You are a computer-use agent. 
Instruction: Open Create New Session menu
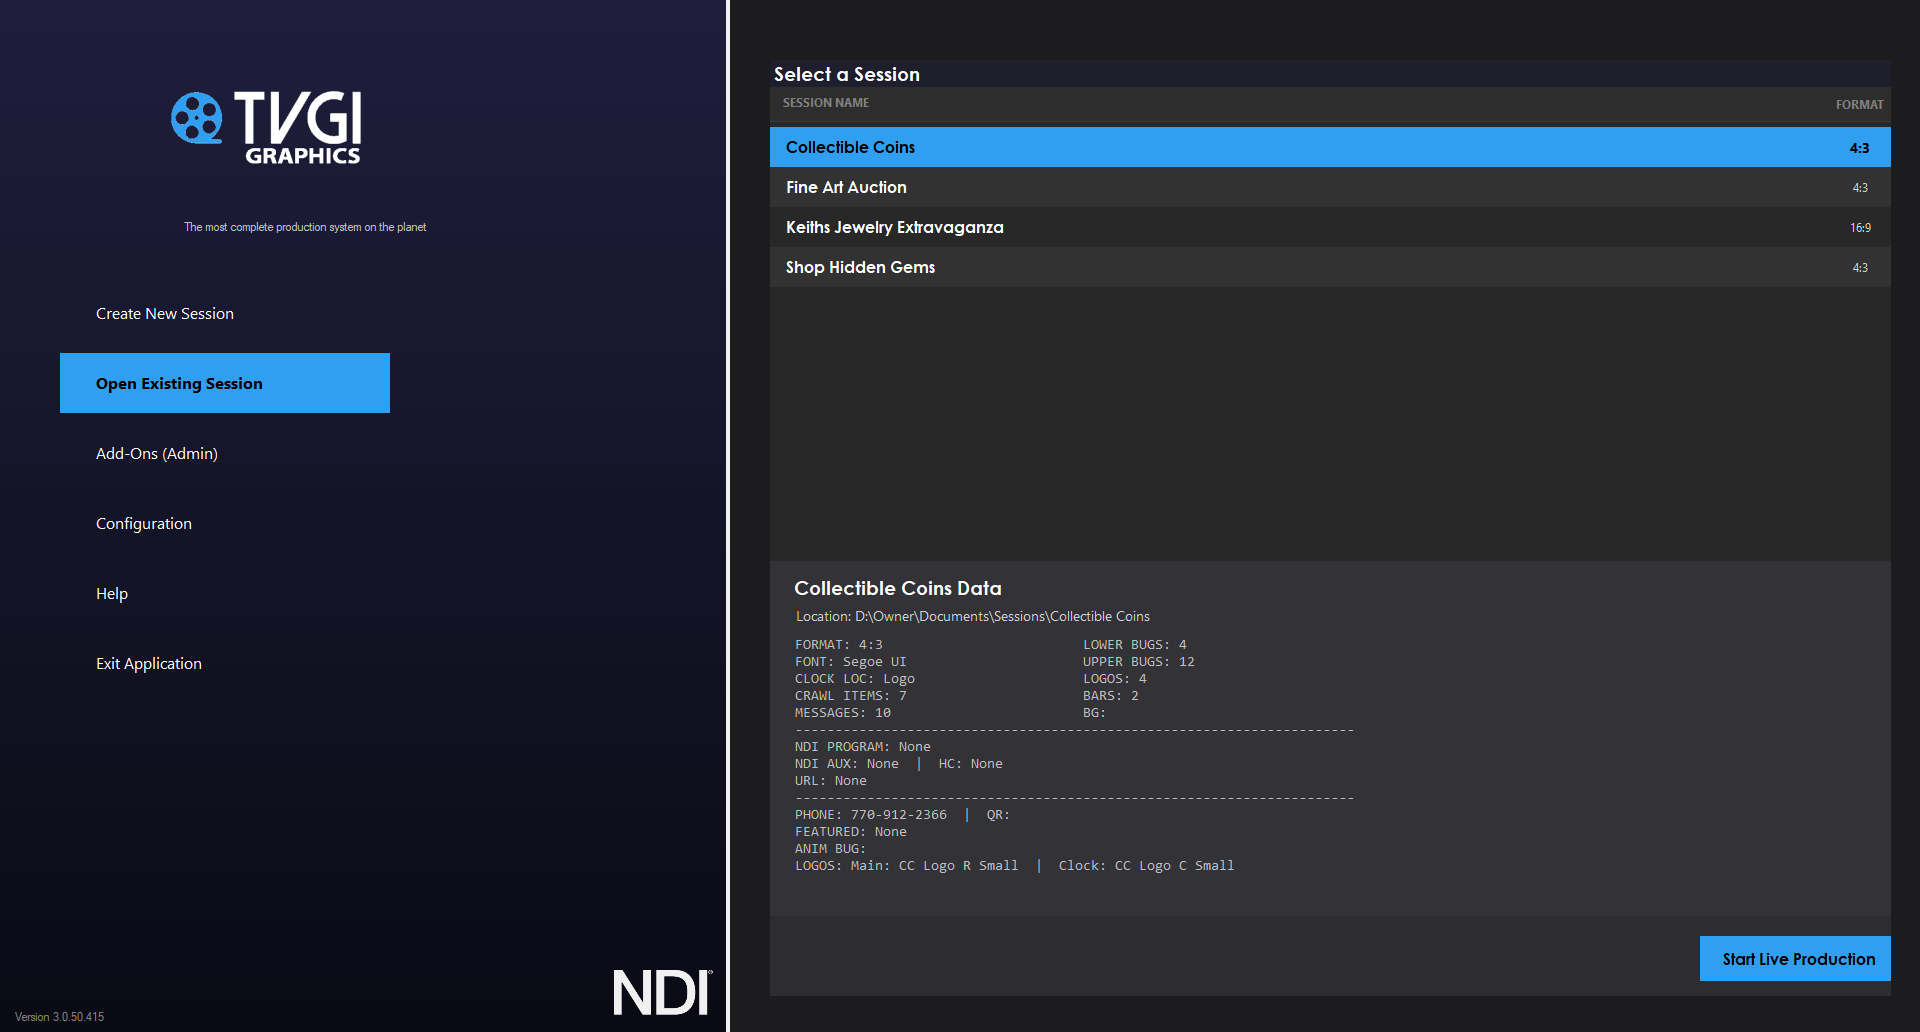165,313
